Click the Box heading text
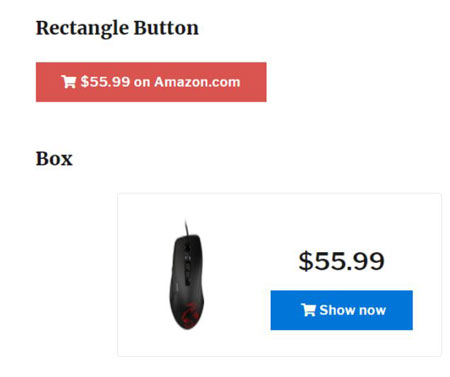The image size is (450, 377). pos(54,159)
